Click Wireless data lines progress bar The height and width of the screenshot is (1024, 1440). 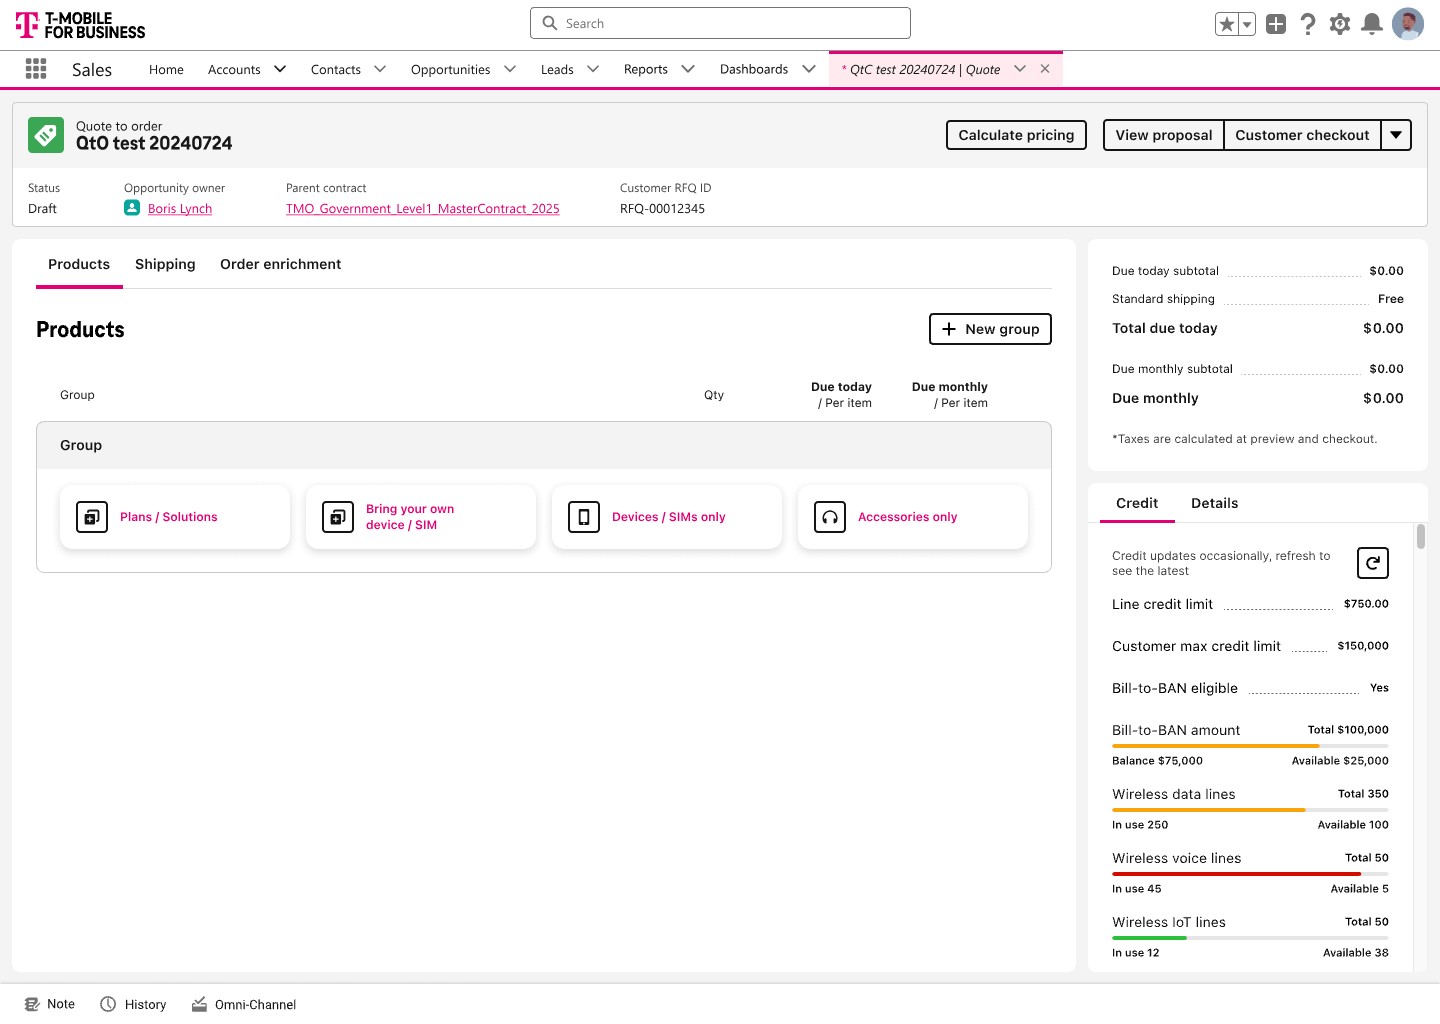[x=1250, y=810]
